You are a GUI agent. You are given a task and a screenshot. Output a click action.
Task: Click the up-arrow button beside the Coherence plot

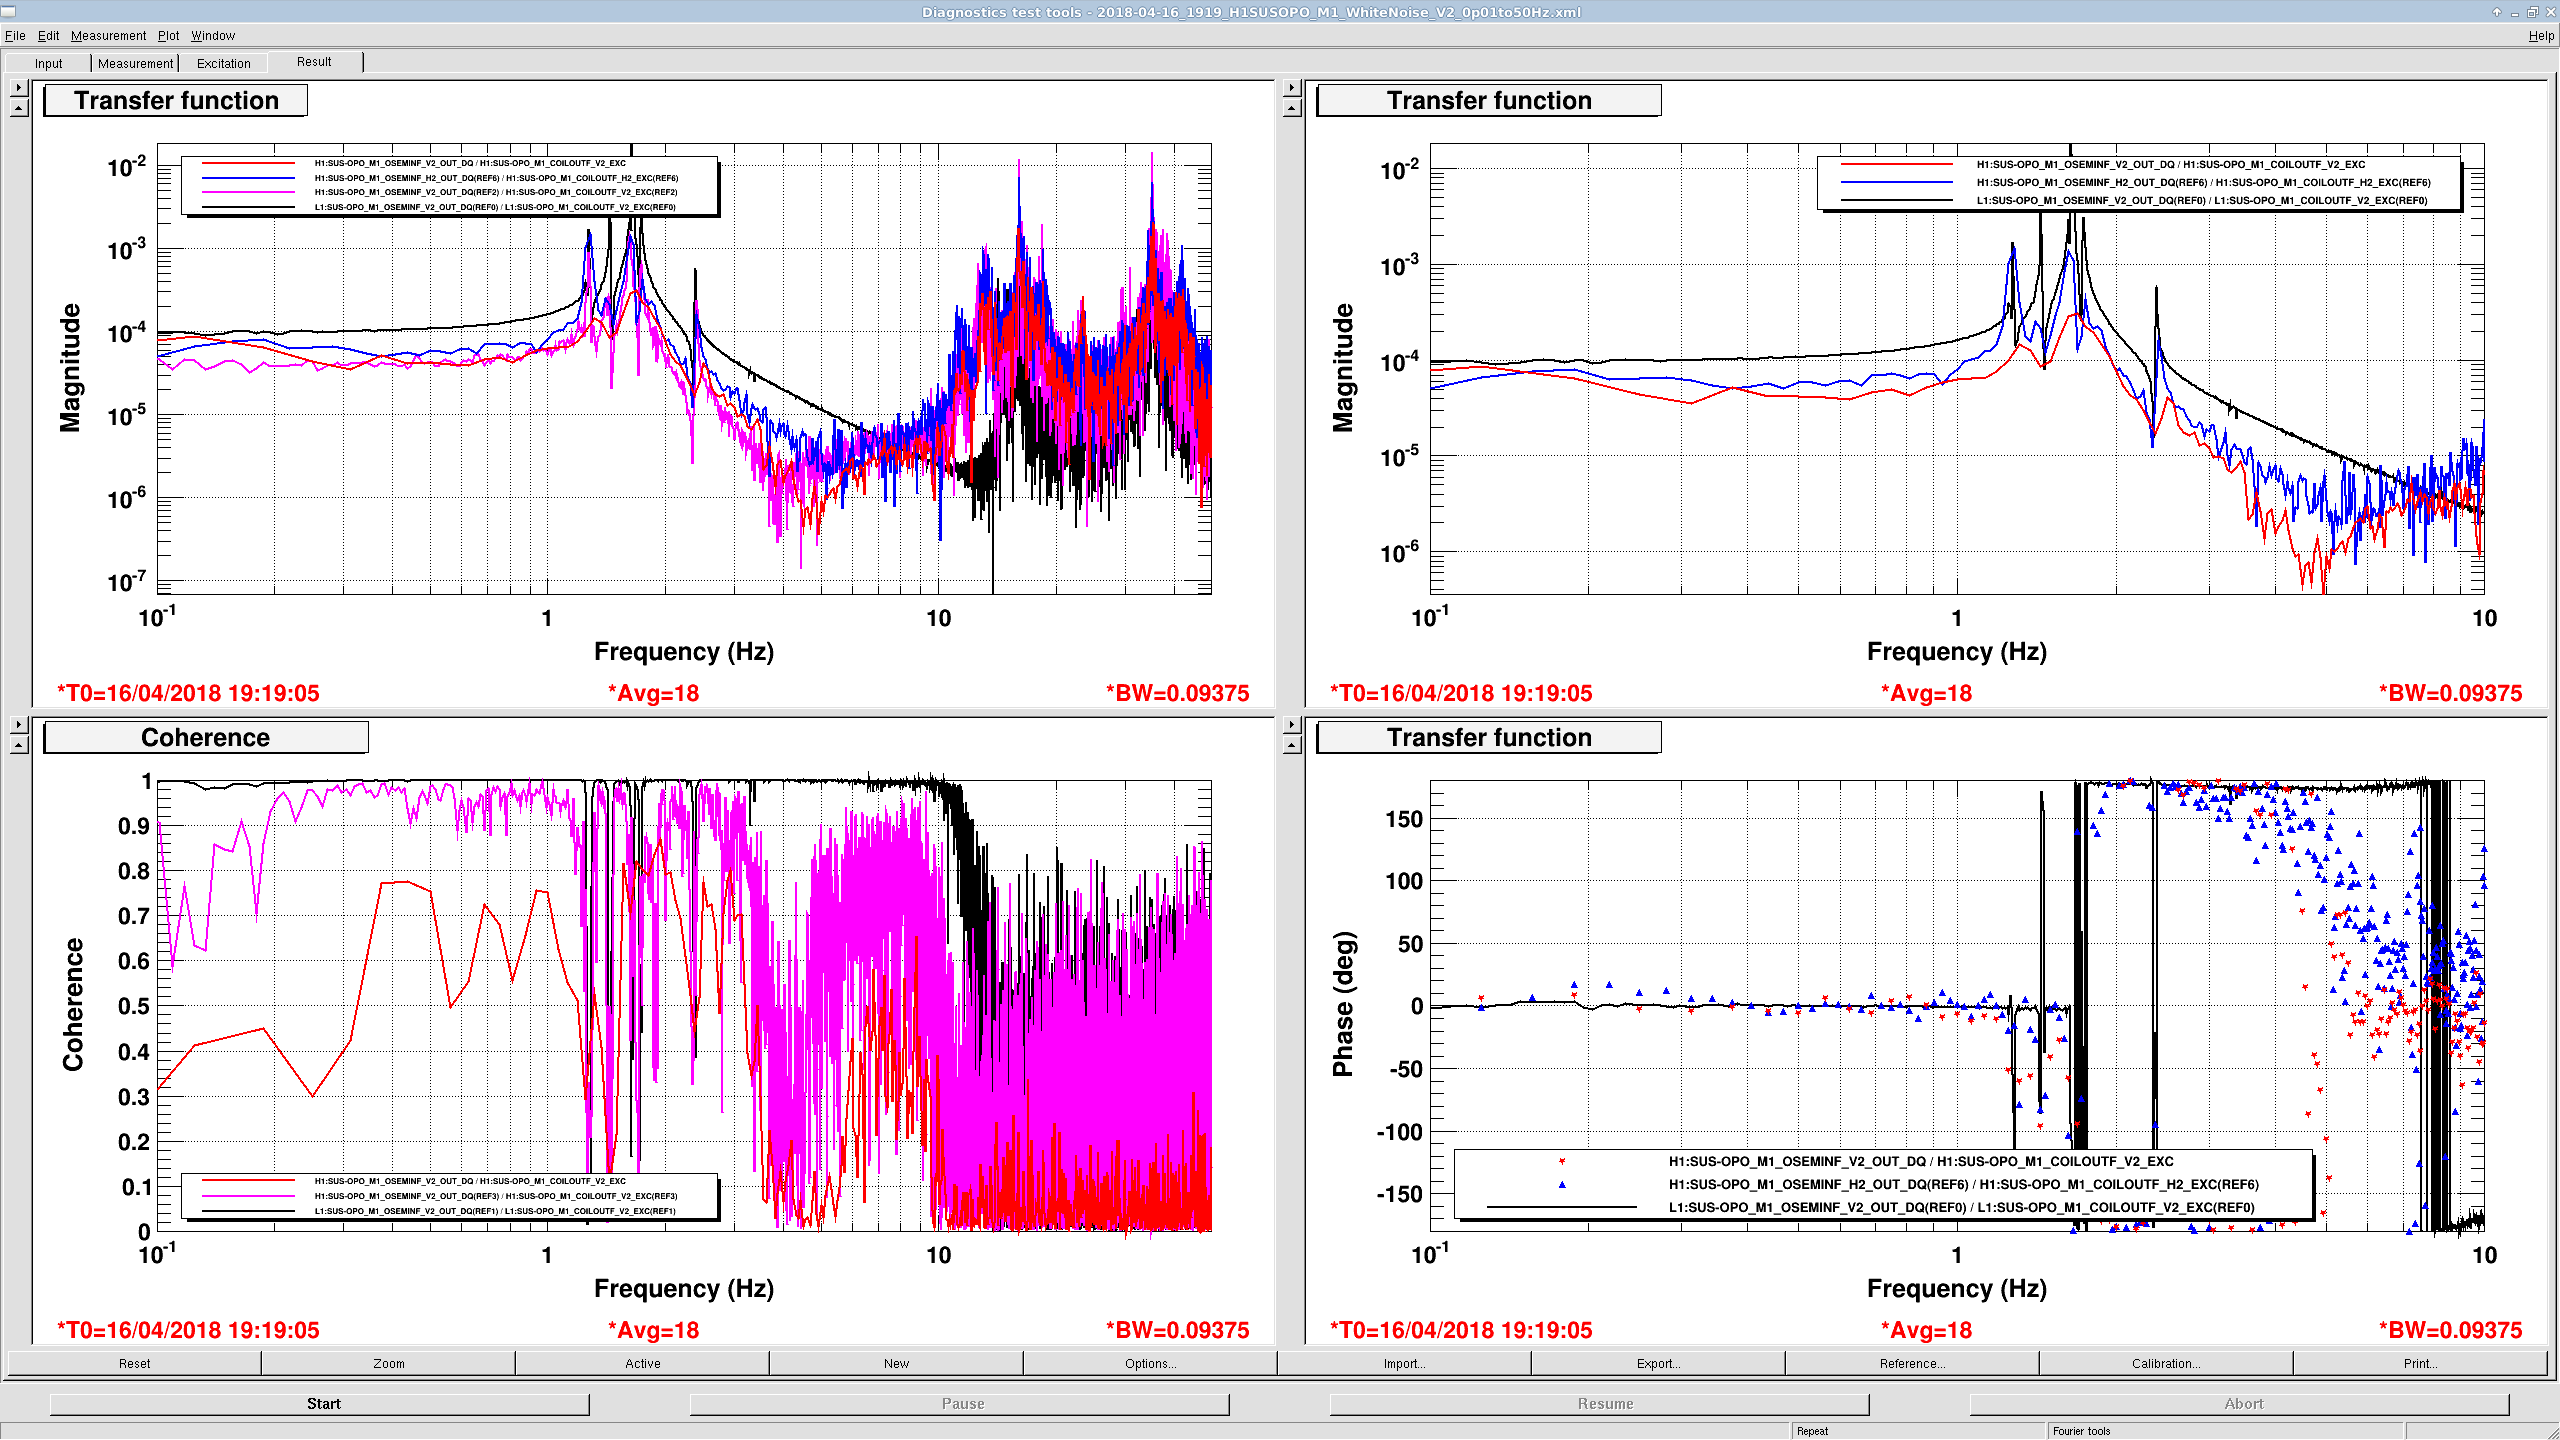tap(19, 745)
